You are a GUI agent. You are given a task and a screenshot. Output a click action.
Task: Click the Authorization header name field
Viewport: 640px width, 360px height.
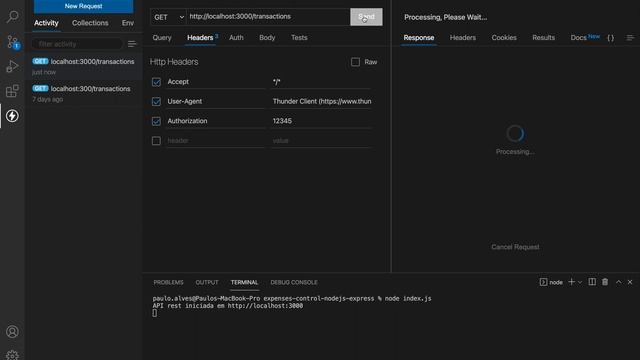pos(216,121)
